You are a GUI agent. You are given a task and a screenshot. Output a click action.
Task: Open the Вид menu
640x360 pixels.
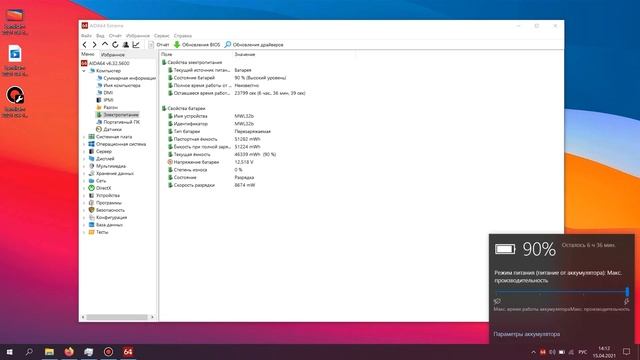(x=100, y=36)
